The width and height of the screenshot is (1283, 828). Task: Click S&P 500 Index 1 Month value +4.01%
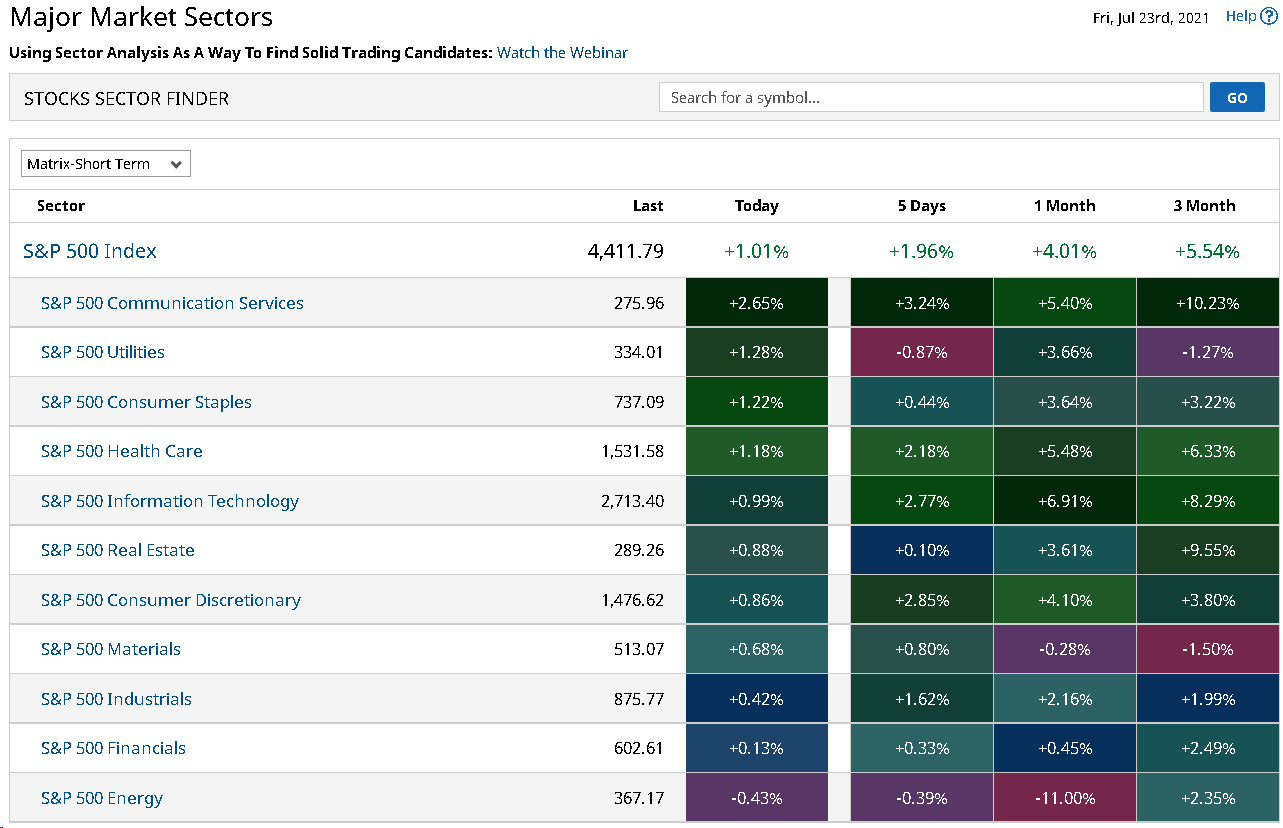click(x=1065, y=251)
